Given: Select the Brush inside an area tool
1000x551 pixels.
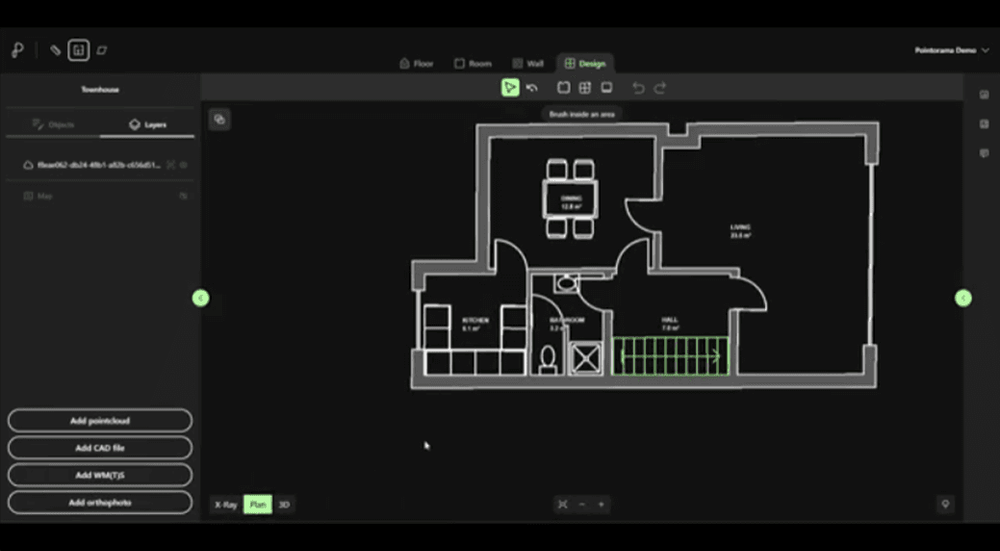Looking at the screenshot, I should (564, 88).
